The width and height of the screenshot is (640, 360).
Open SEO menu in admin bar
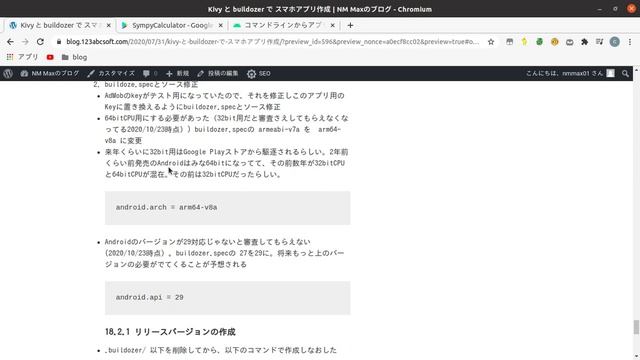point(259,73)
